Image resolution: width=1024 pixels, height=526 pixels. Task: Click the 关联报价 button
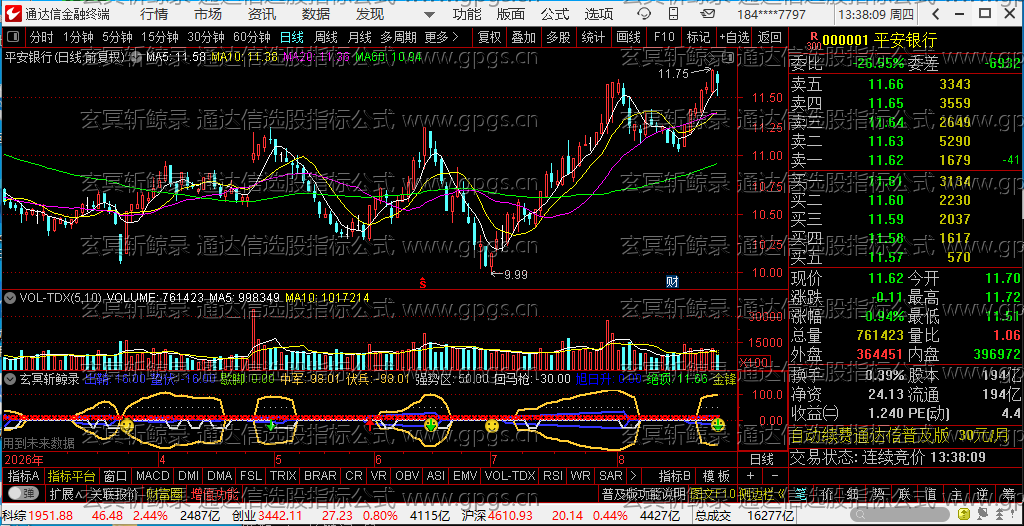tap(112, 493)
